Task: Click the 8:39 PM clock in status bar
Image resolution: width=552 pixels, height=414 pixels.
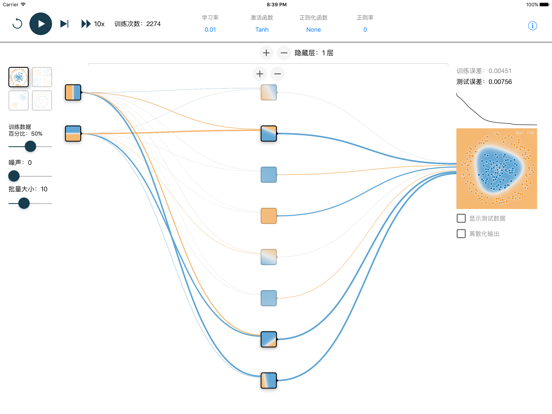Action: pyautogui.click(x=276, y=5)
